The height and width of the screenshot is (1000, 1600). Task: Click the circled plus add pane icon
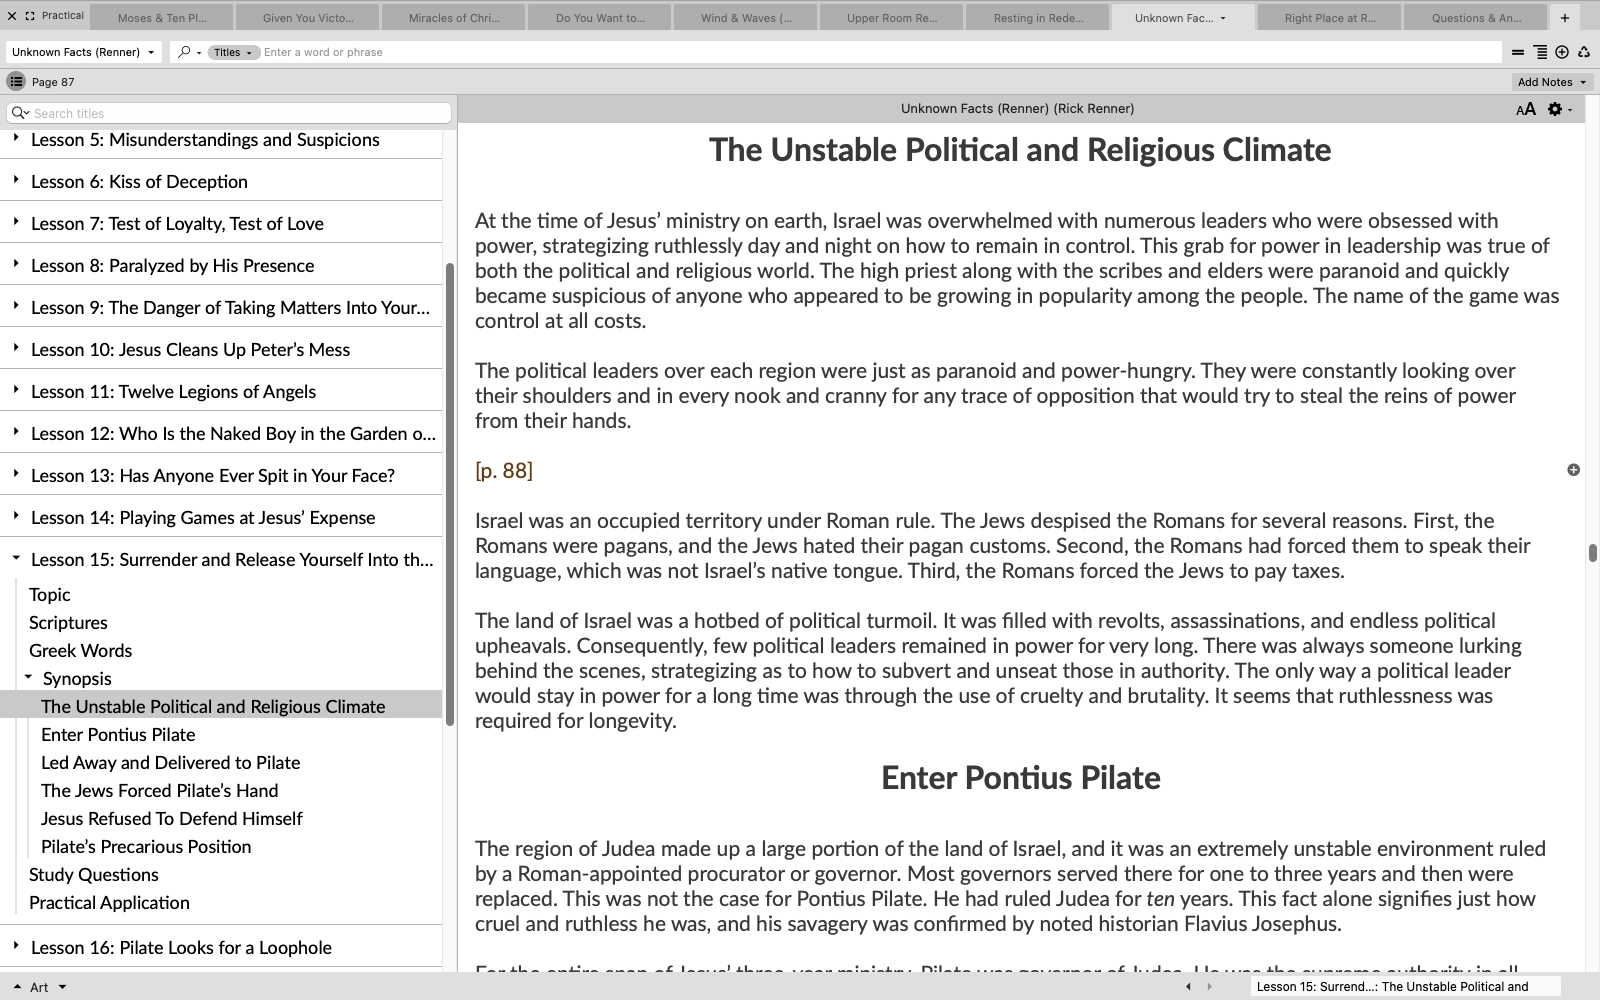click(x=1562, y=52)
